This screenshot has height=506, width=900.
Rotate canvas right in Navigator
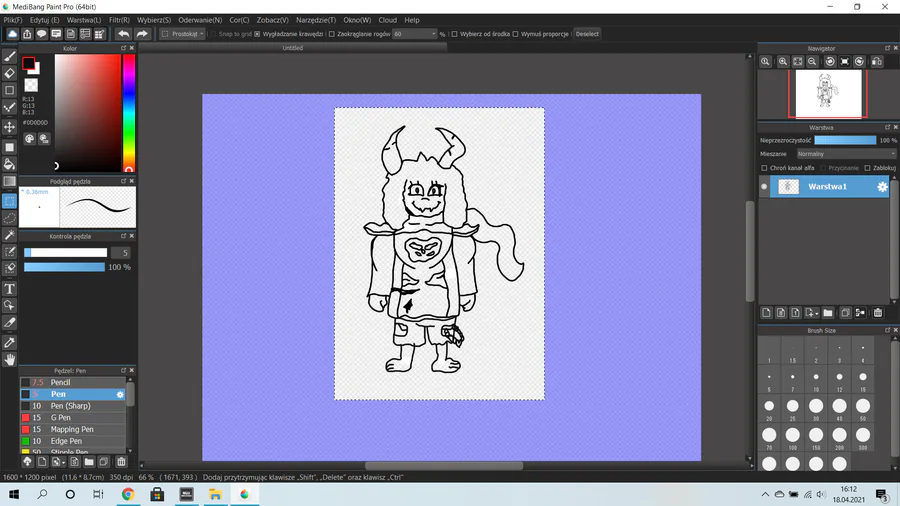(x=859, y=61)
